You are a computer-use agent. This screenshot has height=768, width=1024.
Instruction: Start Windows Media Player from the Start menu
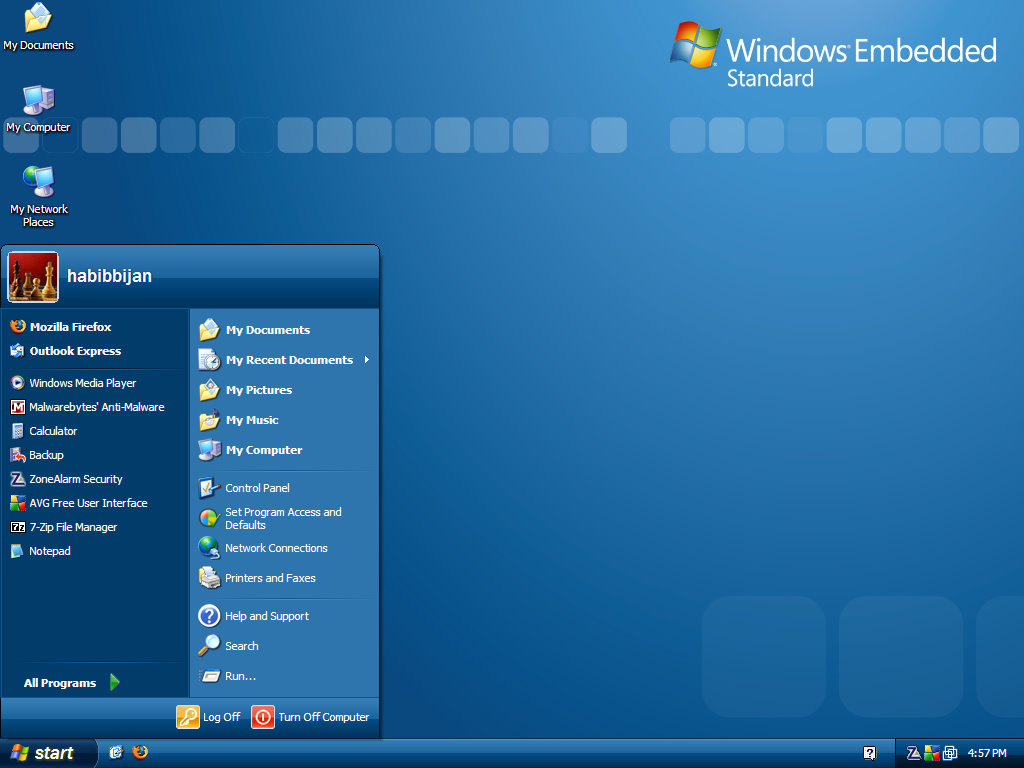pyautogui.click(x=95, y=383)
